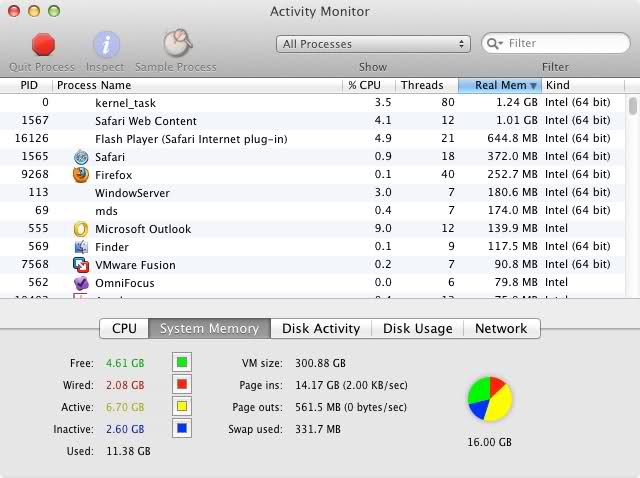Click the VM size 300.88 GB value
This screenshot has width=640, height=478.
click(320, 363)
